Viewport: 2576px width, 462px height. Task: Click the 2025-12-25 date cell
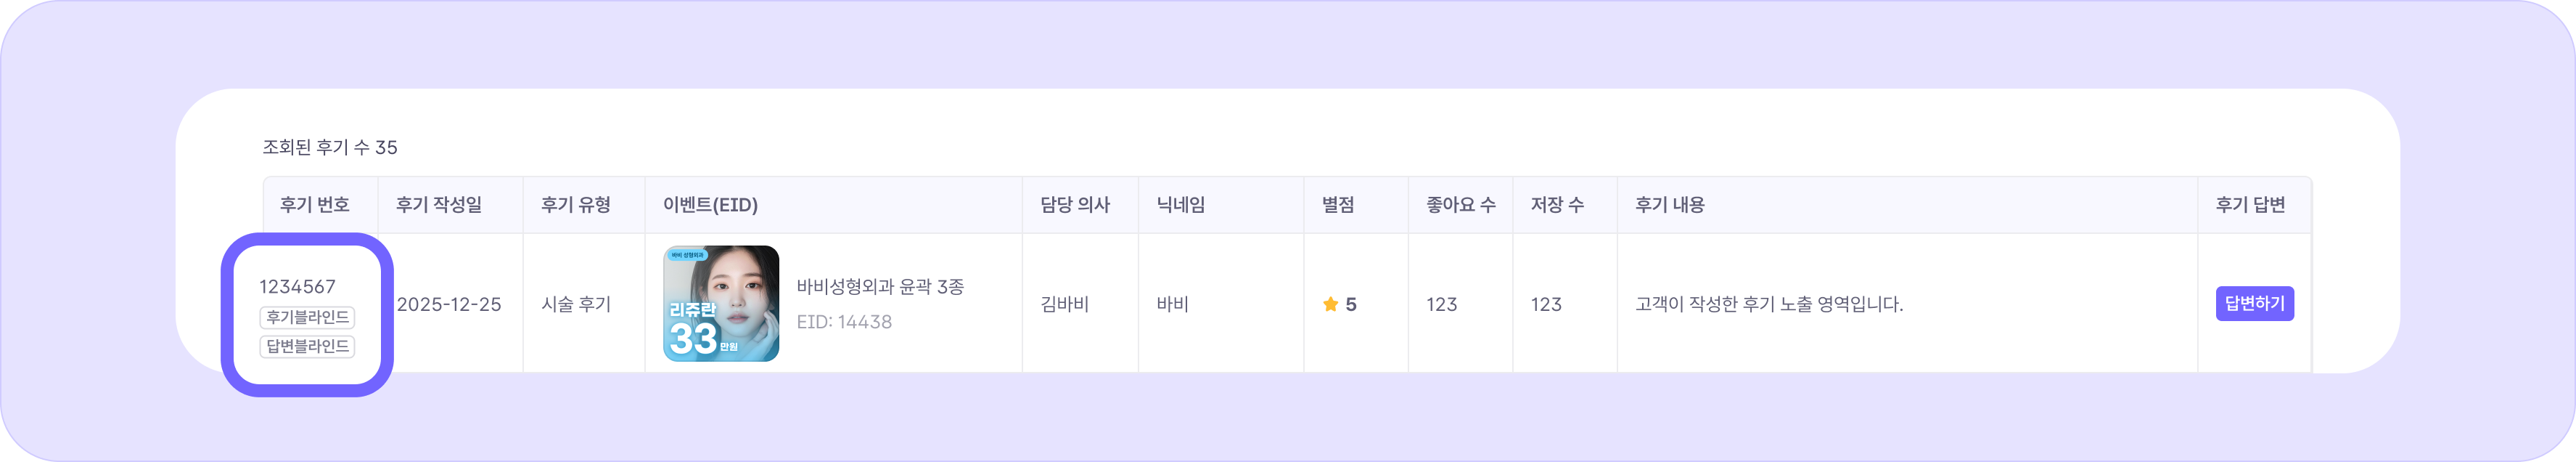[x=449, y=304]
